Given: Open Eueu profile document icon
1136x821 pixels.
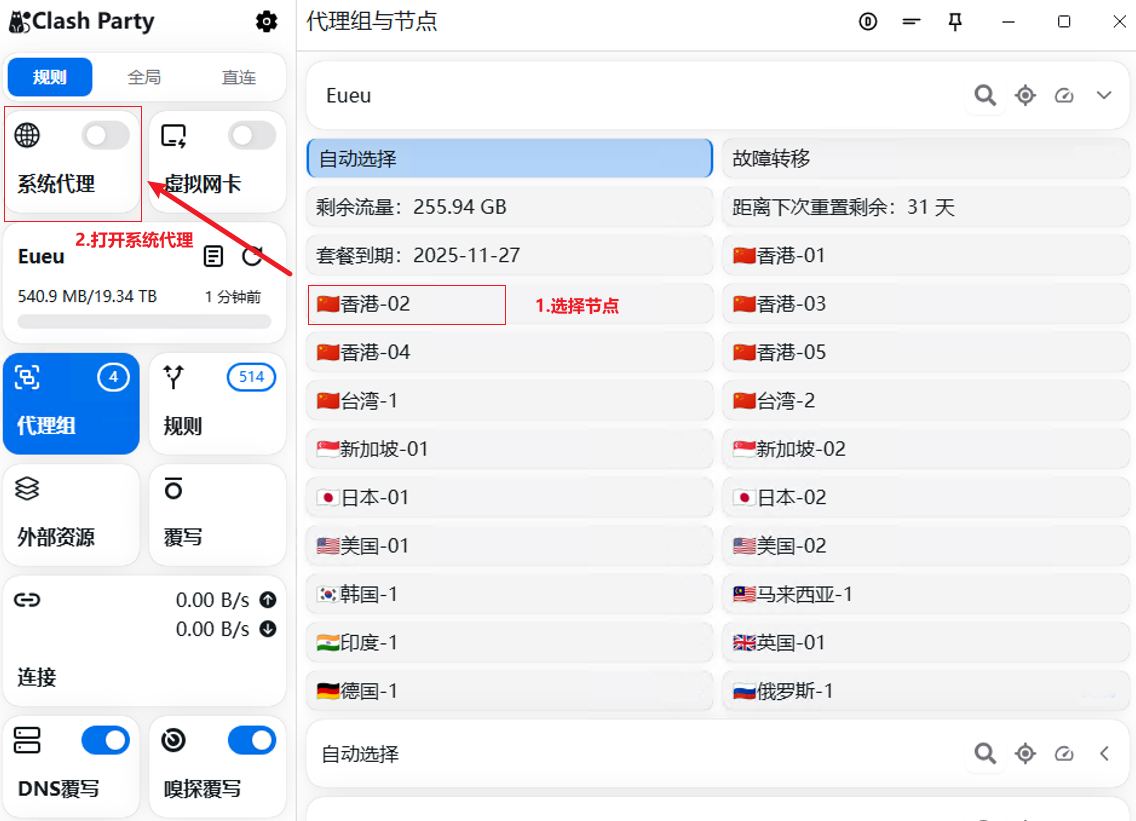Looking at the screenshot, I should [x=213, y=257].
